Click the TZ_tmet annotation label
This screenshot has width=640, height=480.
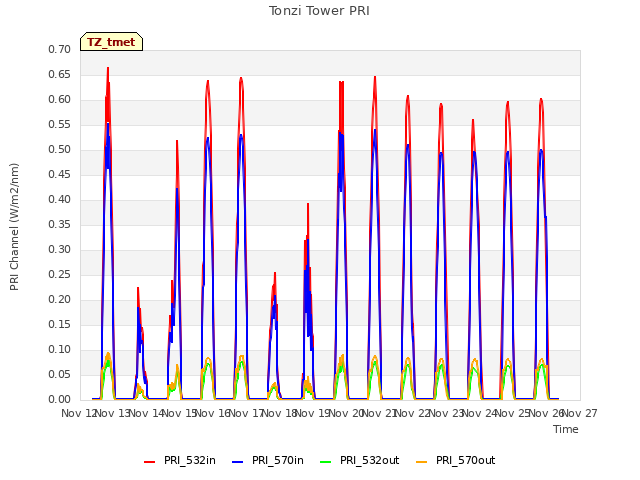click(111, 42)
